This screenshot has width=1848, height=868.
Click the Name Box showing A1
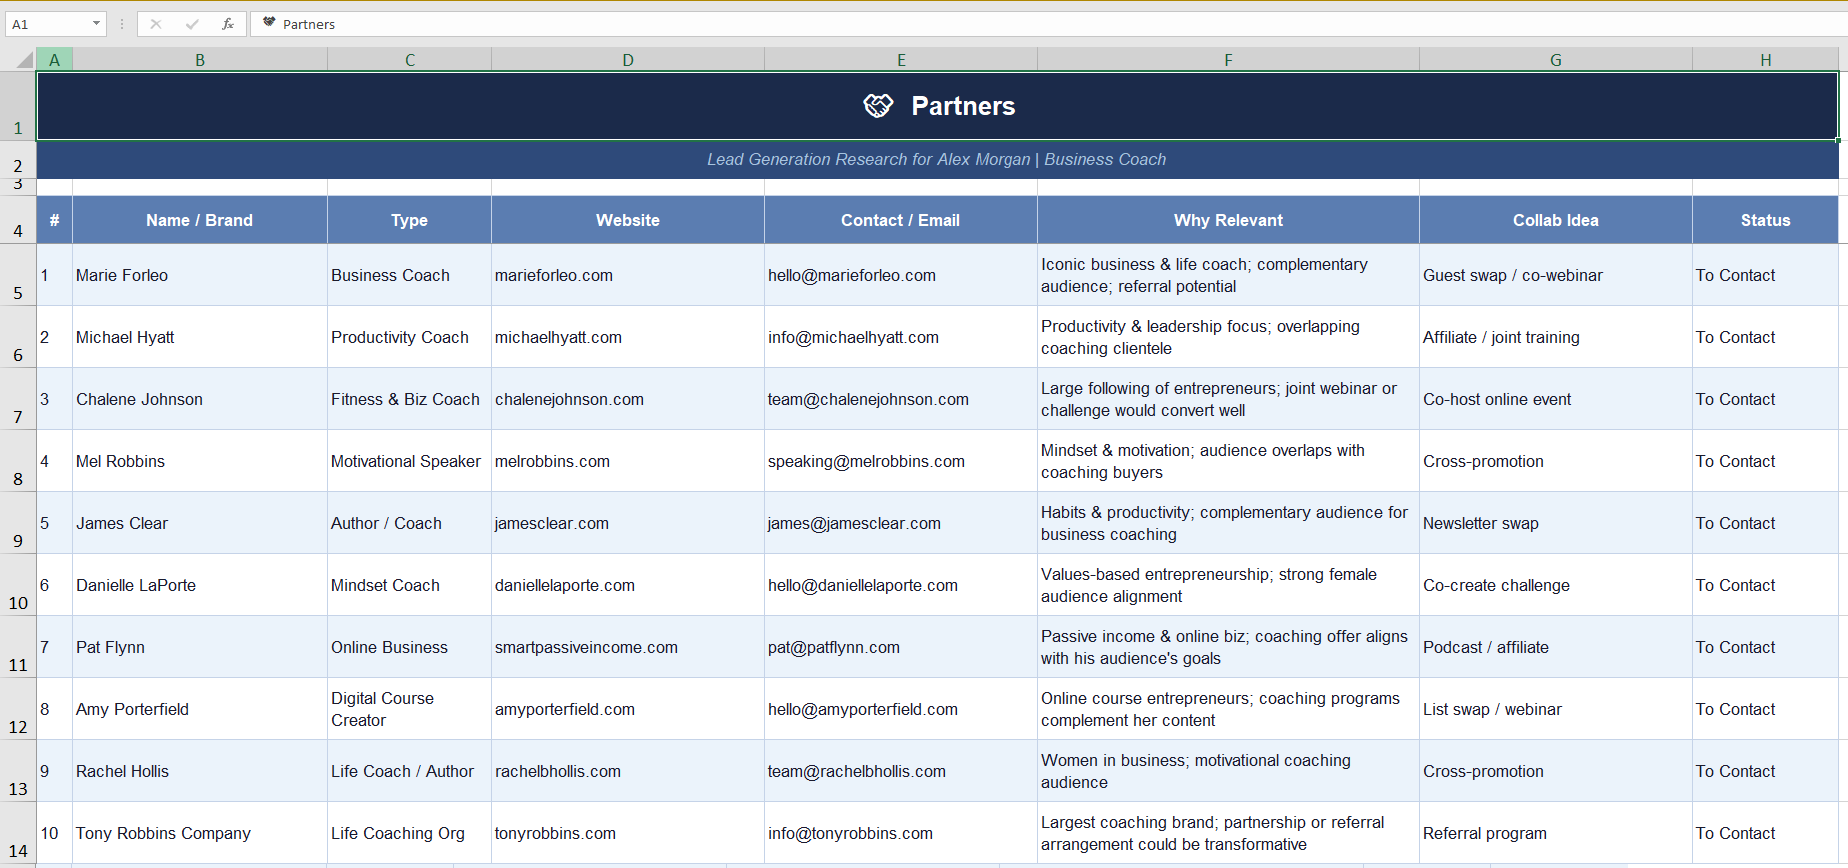point(48,24)
